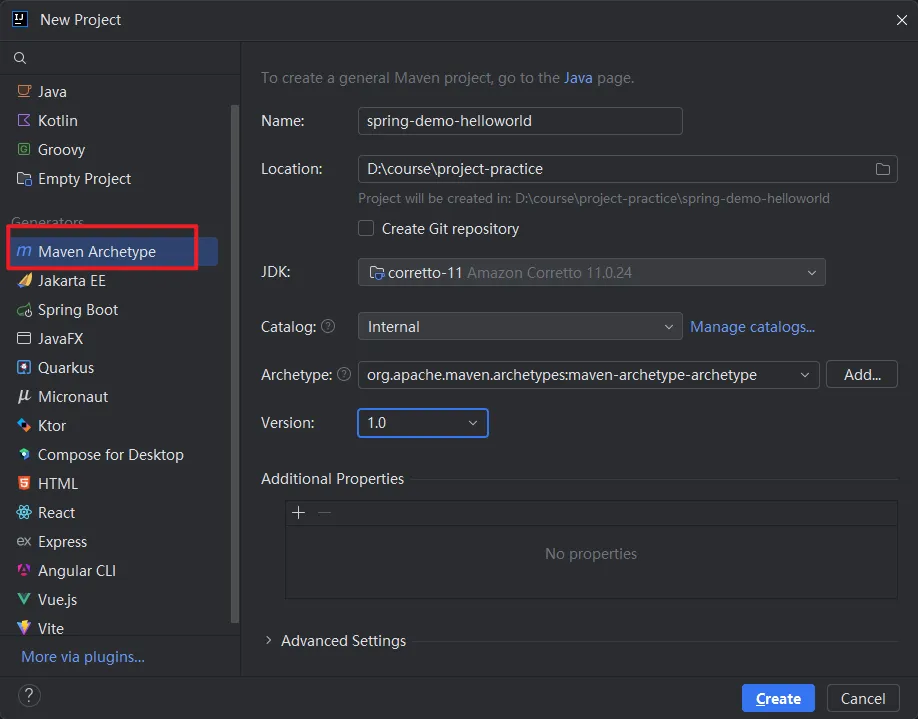
Task: Click the Quarkus logo icon
Action: (x=24, y=368)
